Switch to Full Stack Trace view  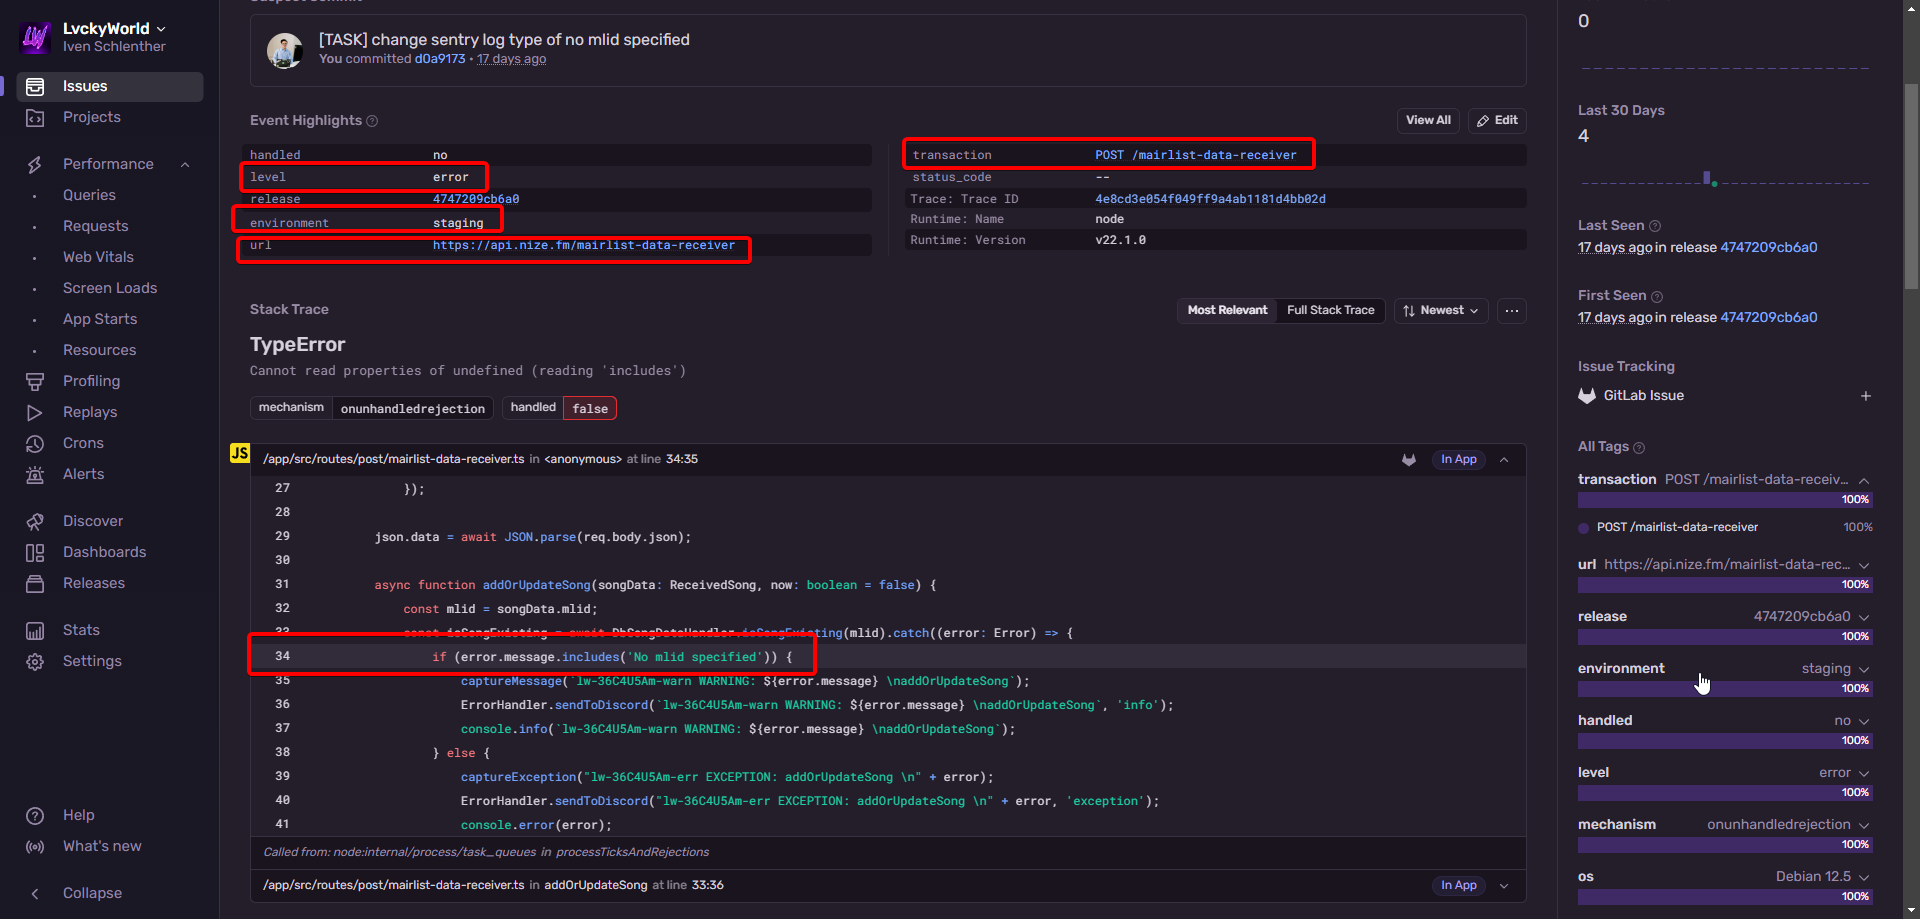pos(1330,311)
